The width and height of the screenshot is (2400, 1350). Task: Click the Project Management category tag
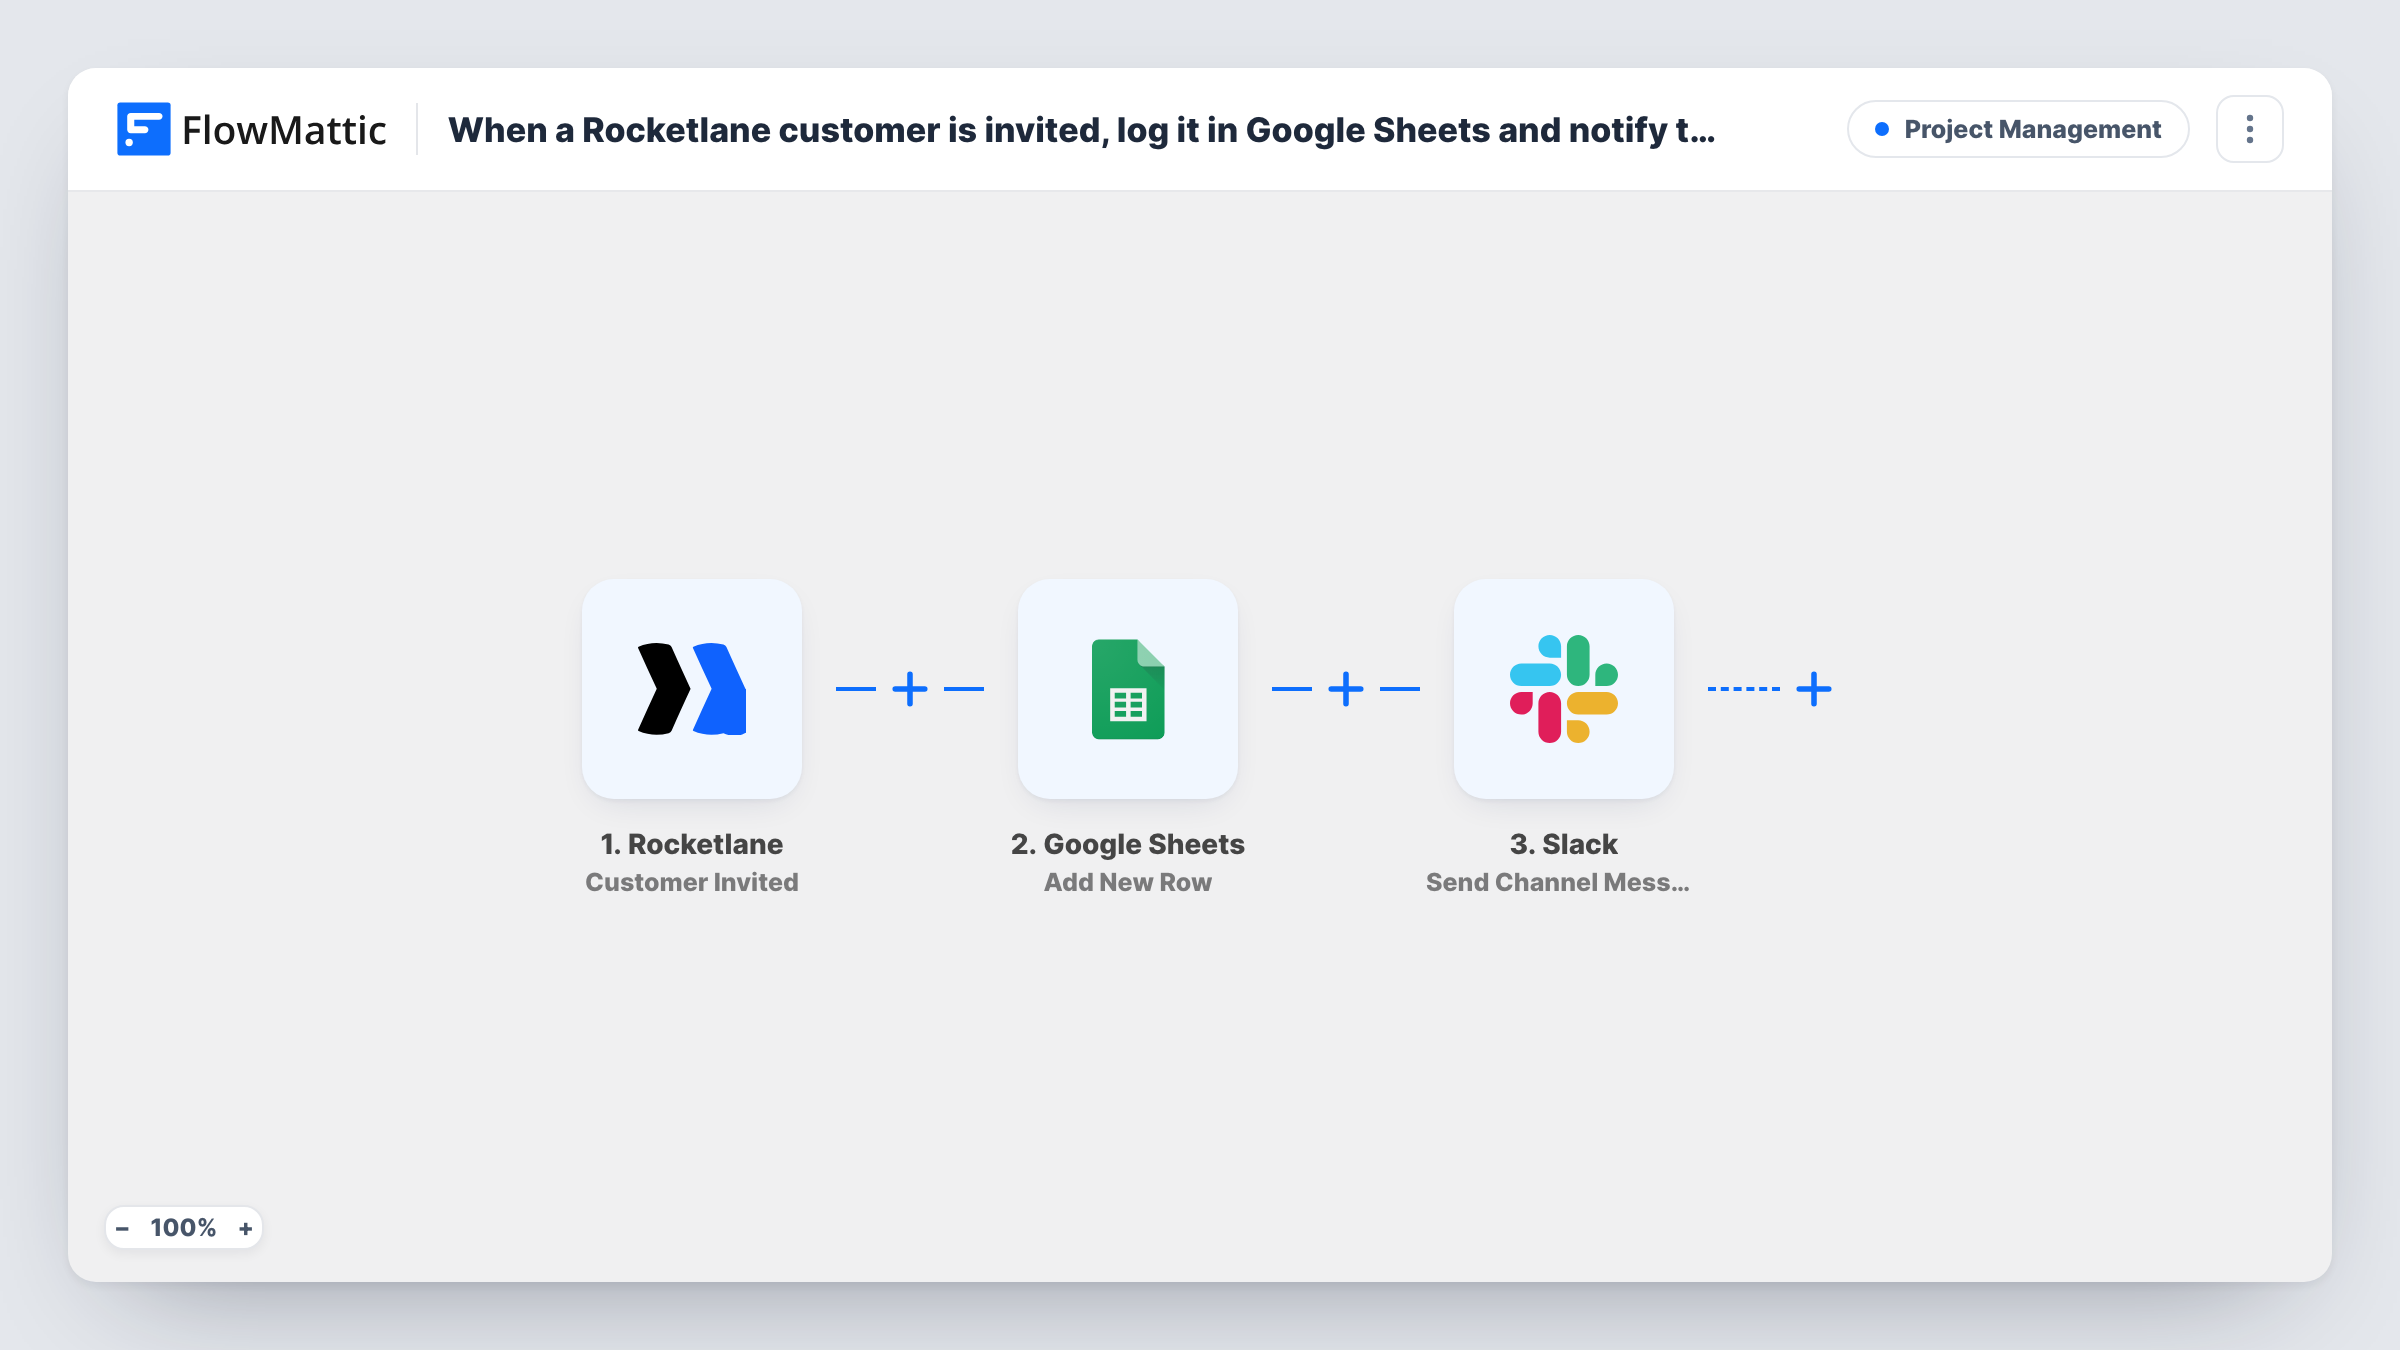click(2018, 129)
